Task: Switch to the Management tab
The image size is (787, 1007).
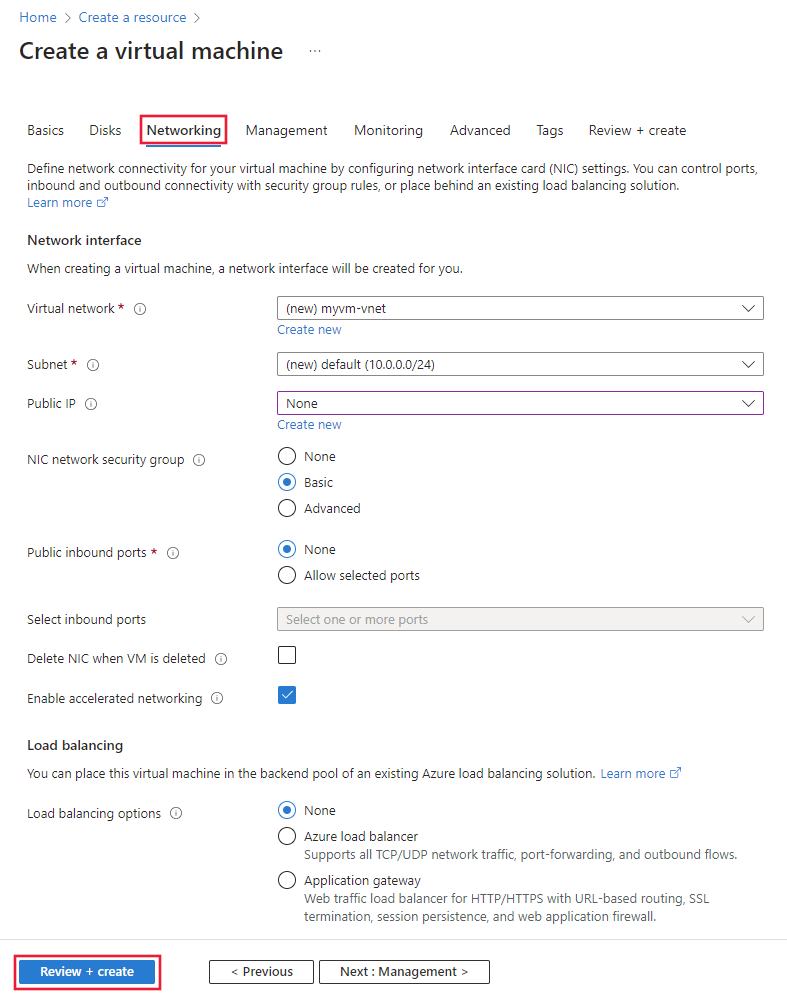Action: click(286, 130)
